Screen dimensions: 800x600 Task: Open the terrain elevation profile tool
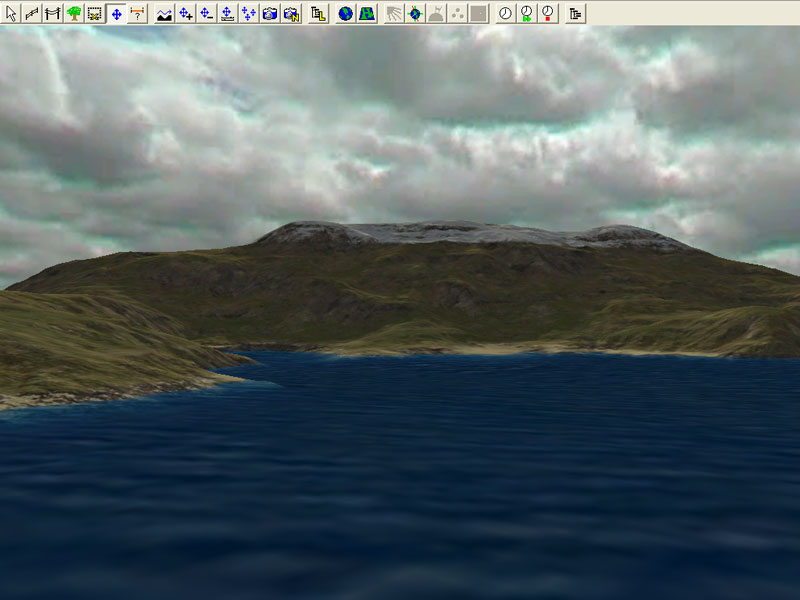(164, 13)
